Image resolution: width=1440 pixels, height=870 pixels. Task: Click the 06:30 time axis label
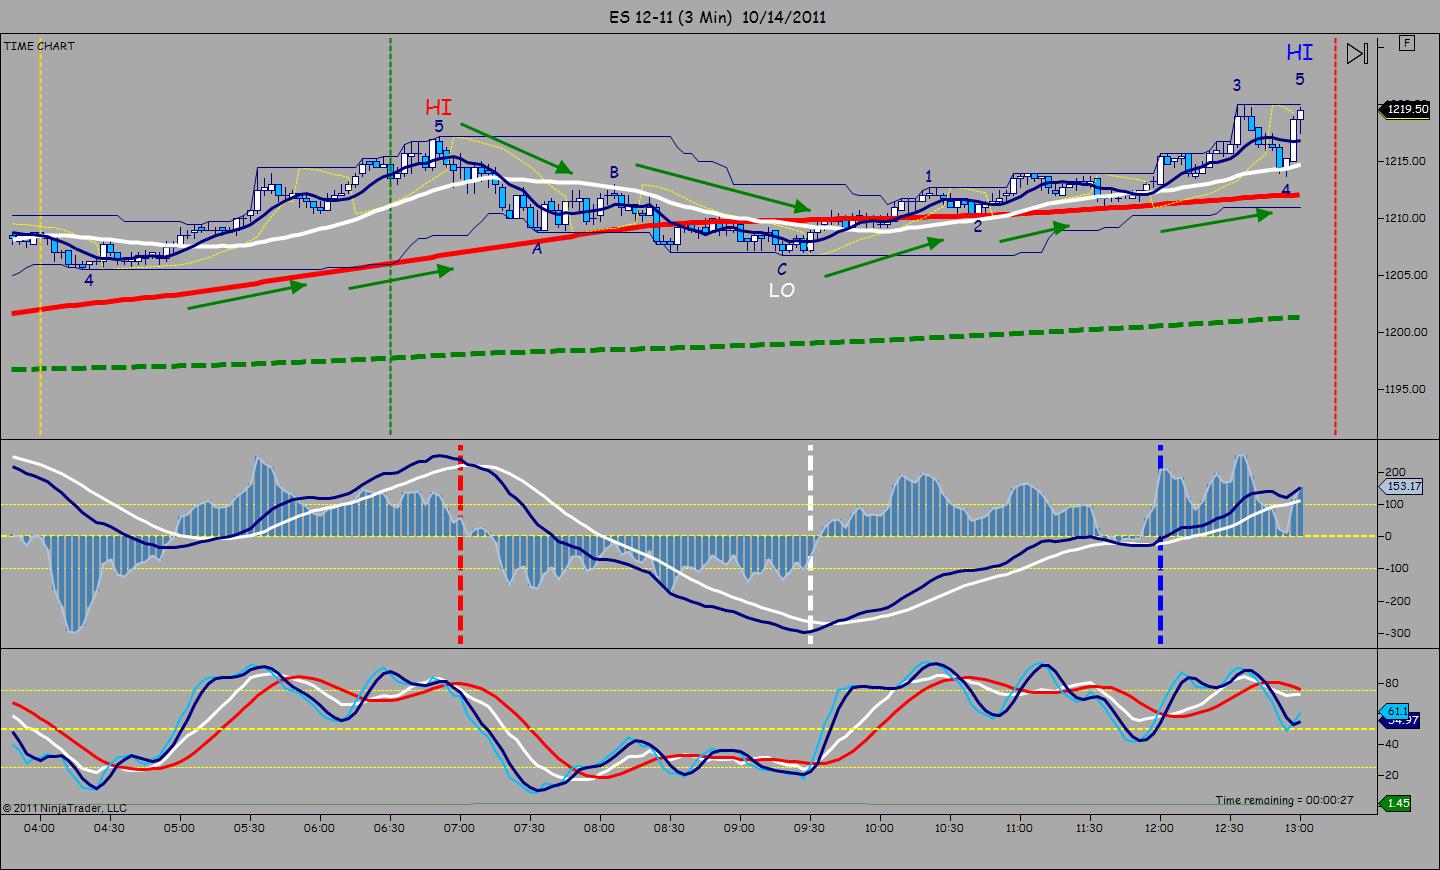point(390,828)
